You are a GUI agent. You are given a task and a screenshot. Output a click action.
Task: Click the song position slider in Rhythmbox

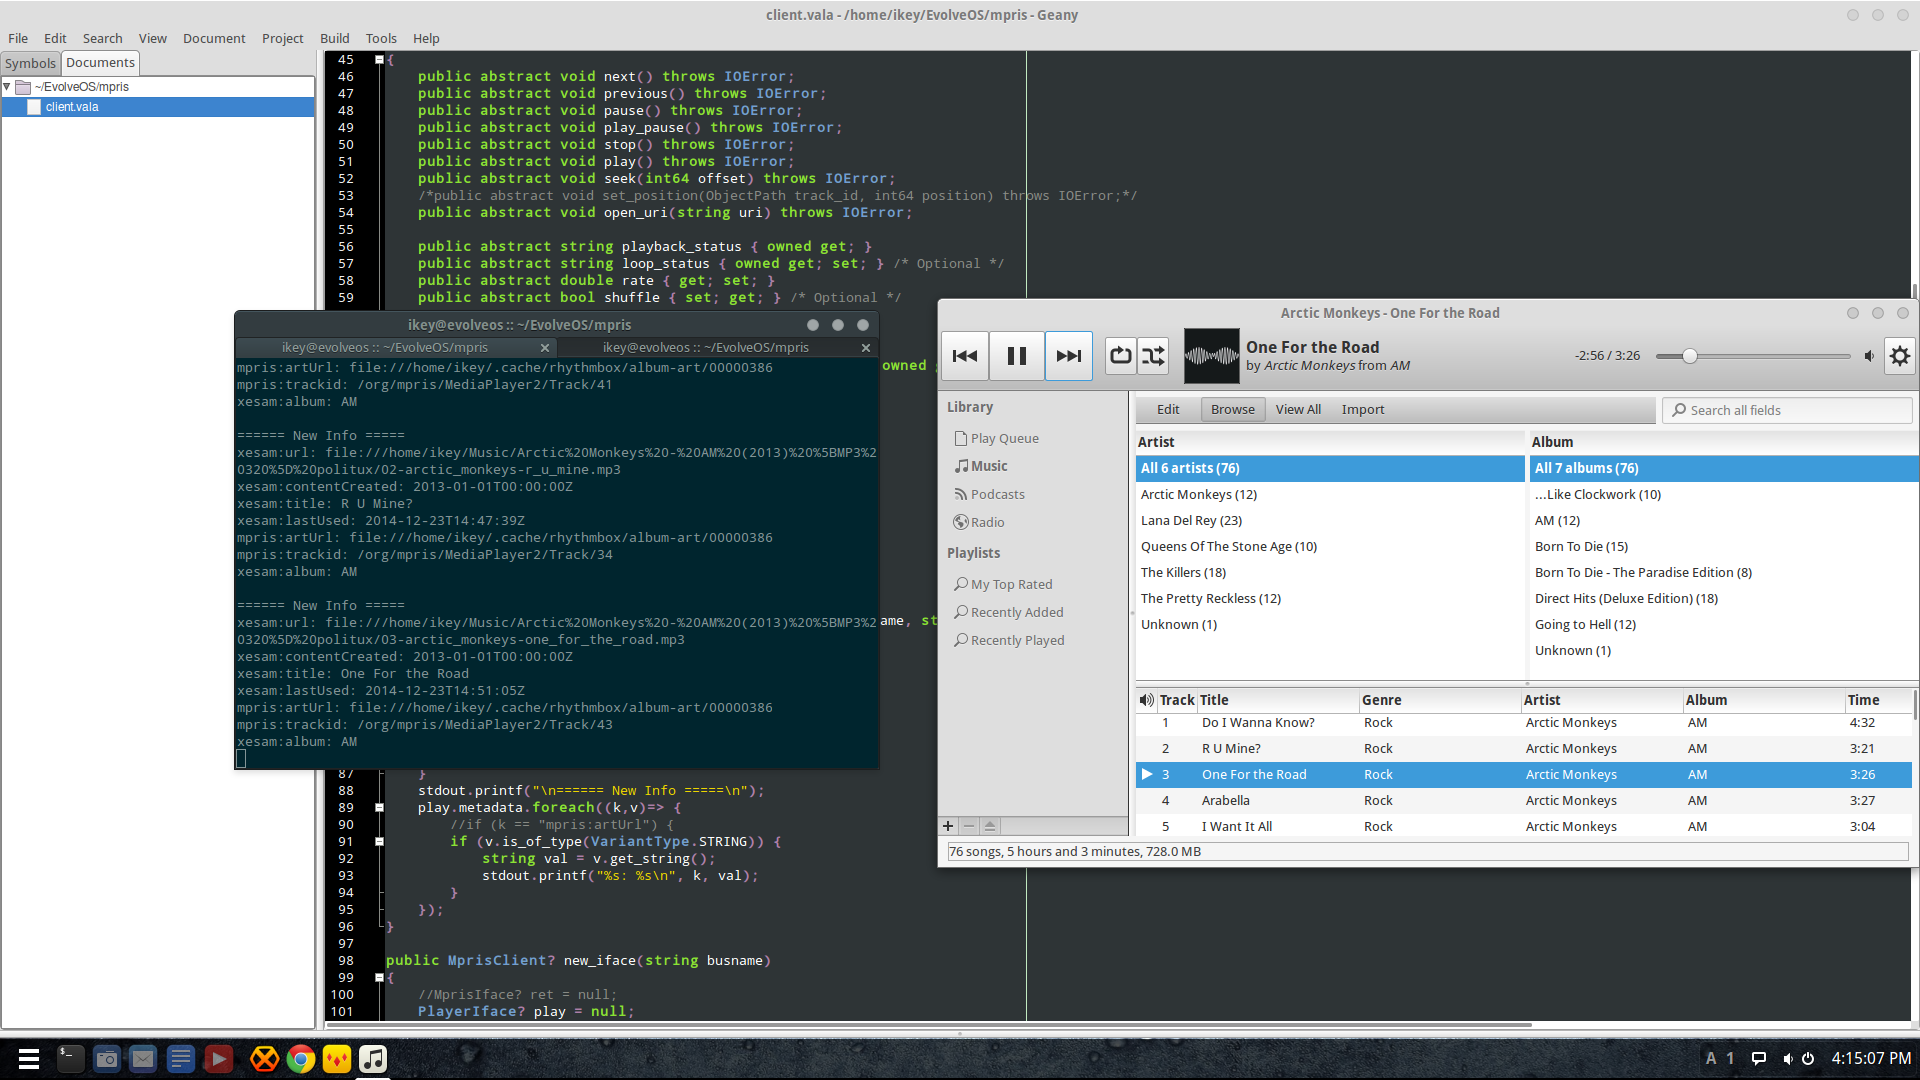1753,356
